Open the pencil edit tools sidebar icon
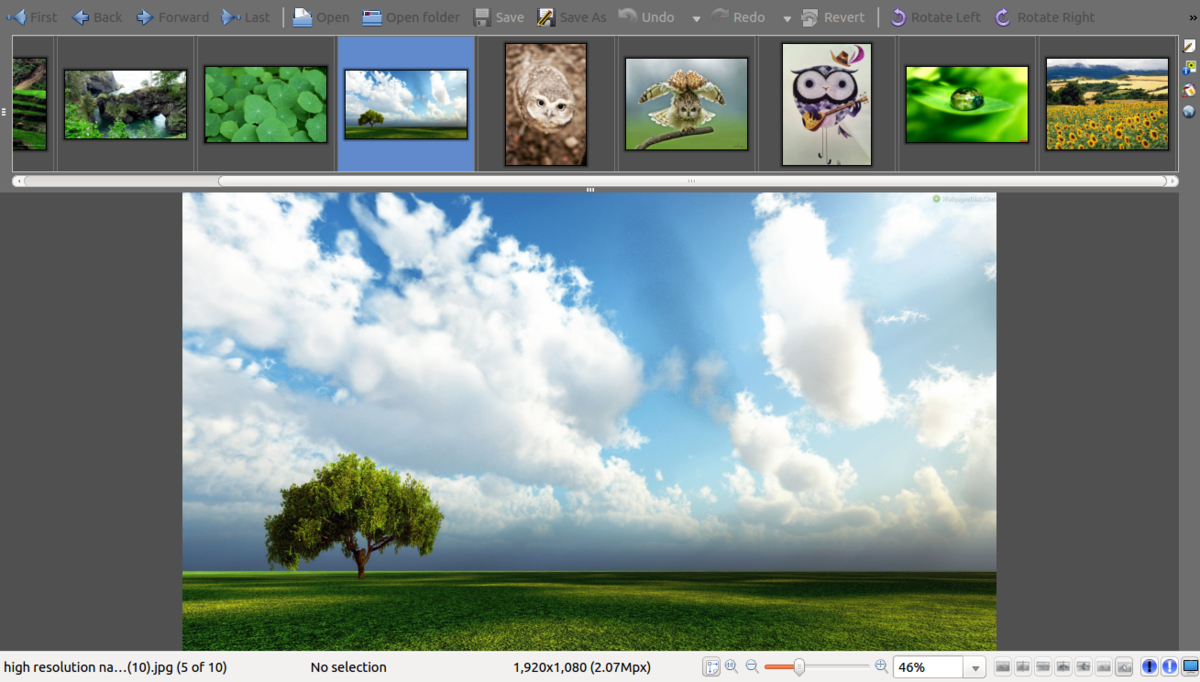This screenshot has height=682, width=1200. click(x=1189, y=46)
